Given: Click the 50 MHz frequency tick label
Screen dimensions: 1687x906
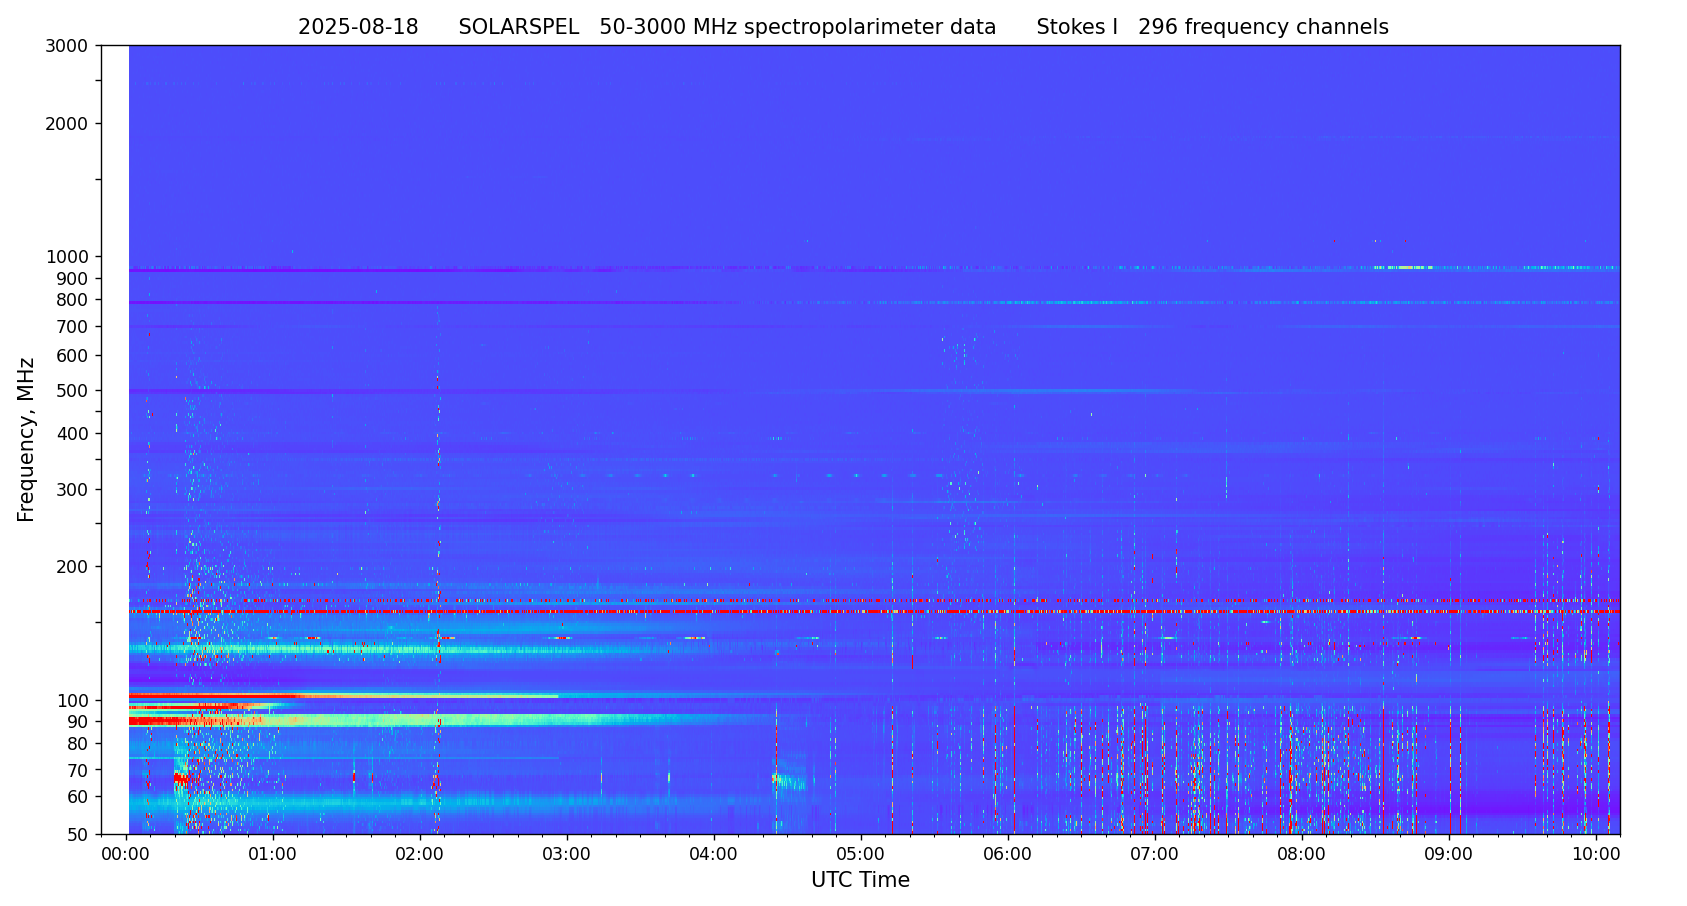Looking at the screenshot, I should point(76,835).
